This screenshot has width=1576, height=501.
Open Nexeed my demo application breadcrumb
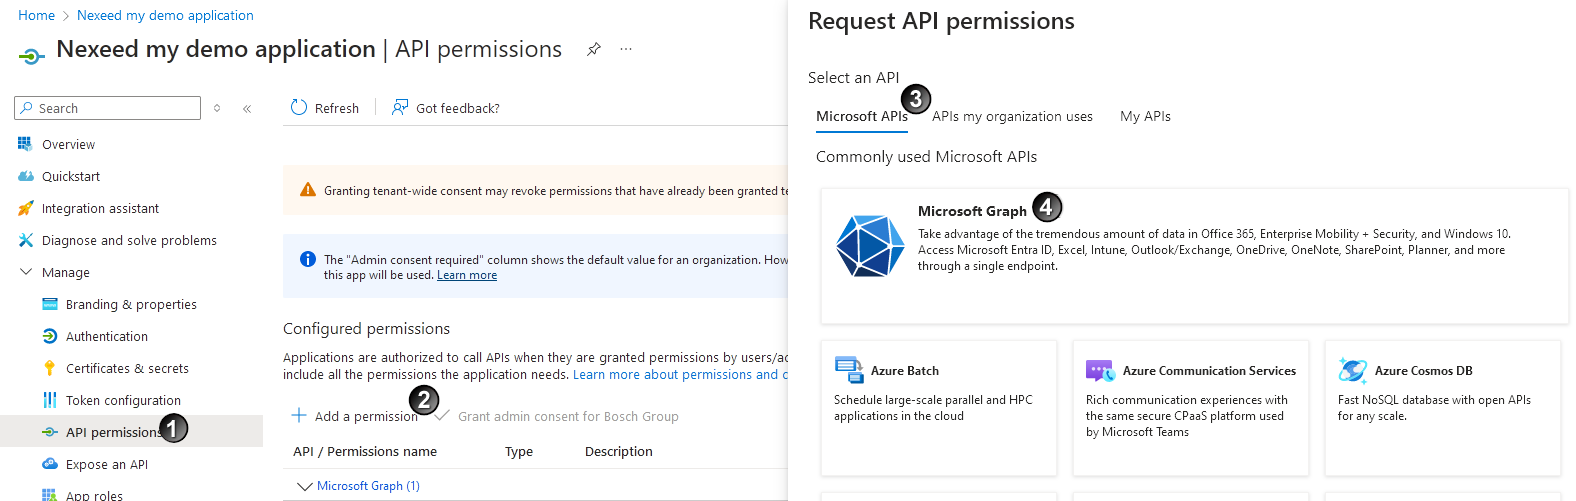point(165,15)
